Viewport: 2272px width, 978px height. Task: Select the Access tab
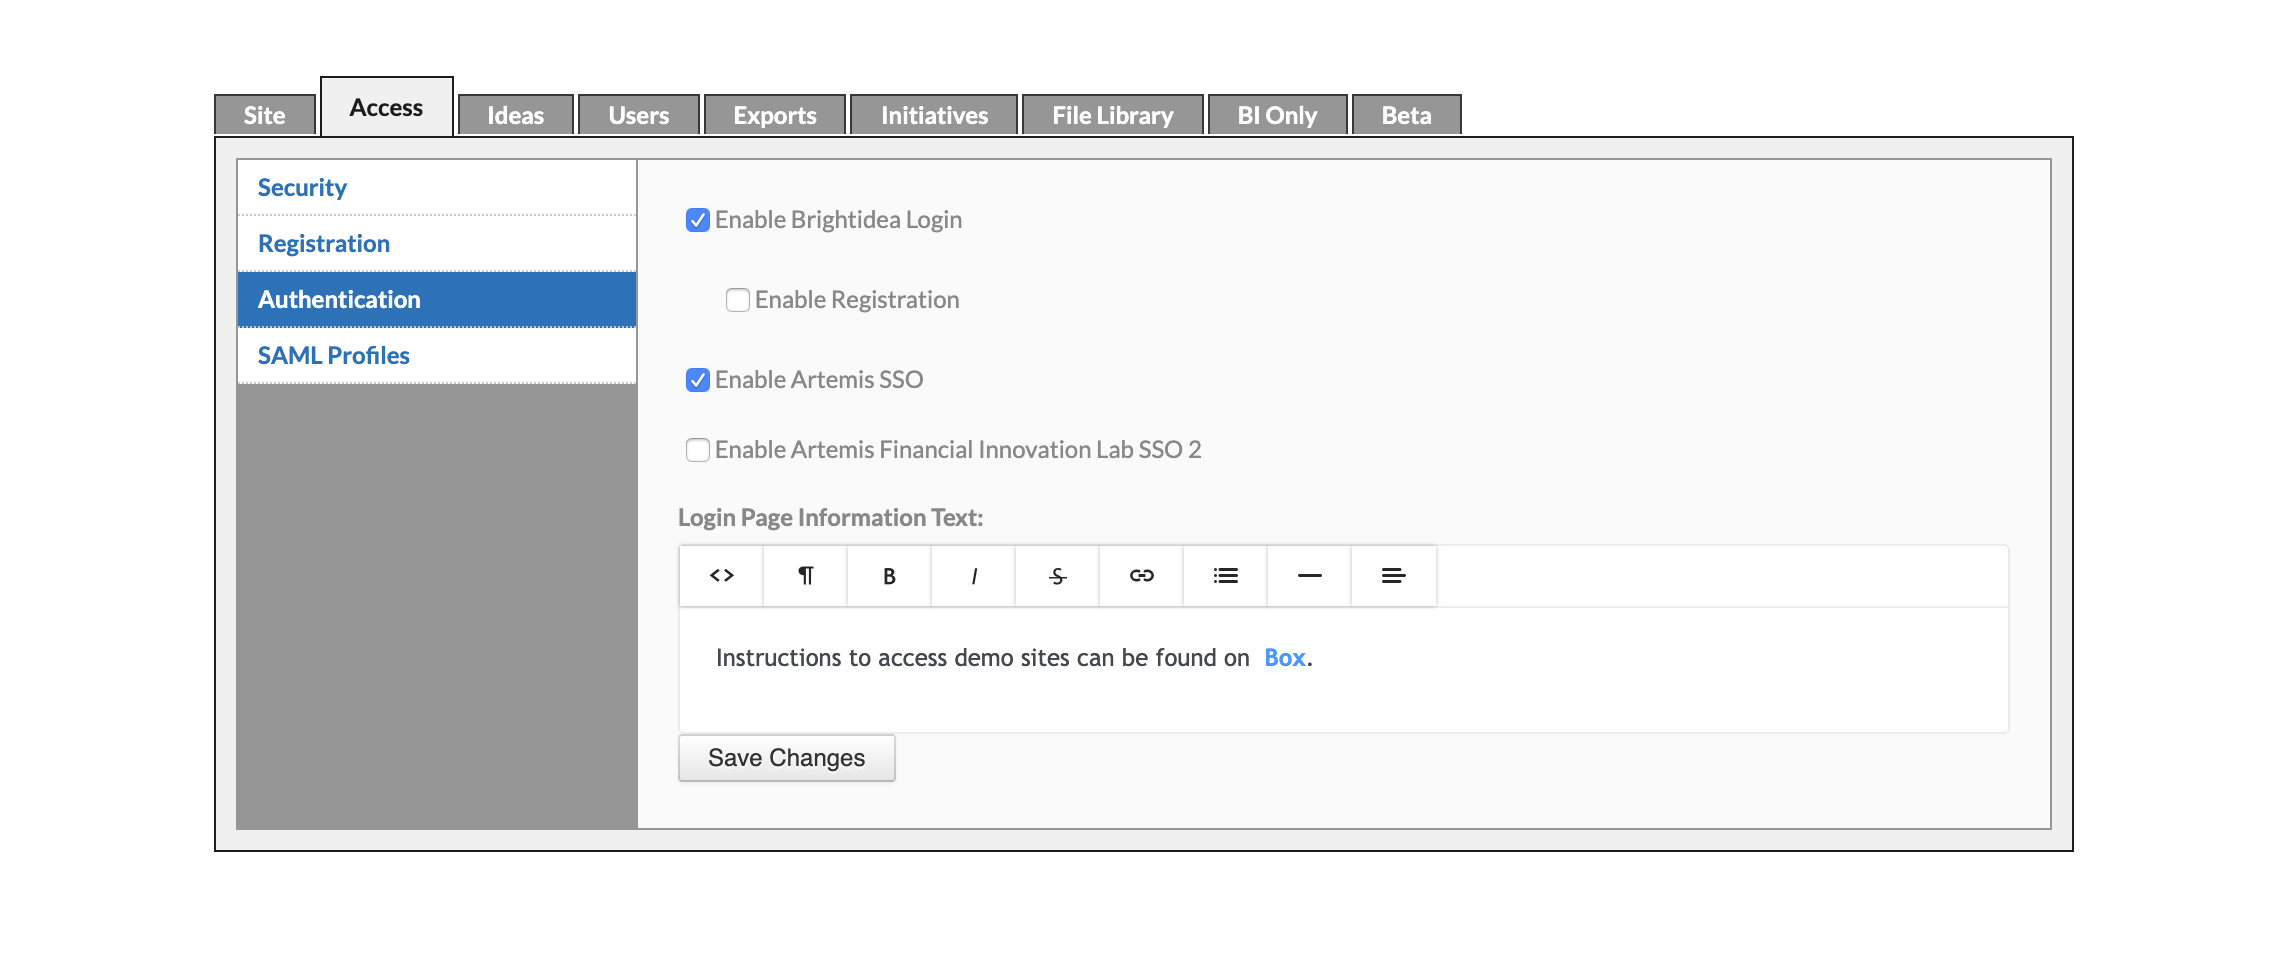[x=386, y=107]
